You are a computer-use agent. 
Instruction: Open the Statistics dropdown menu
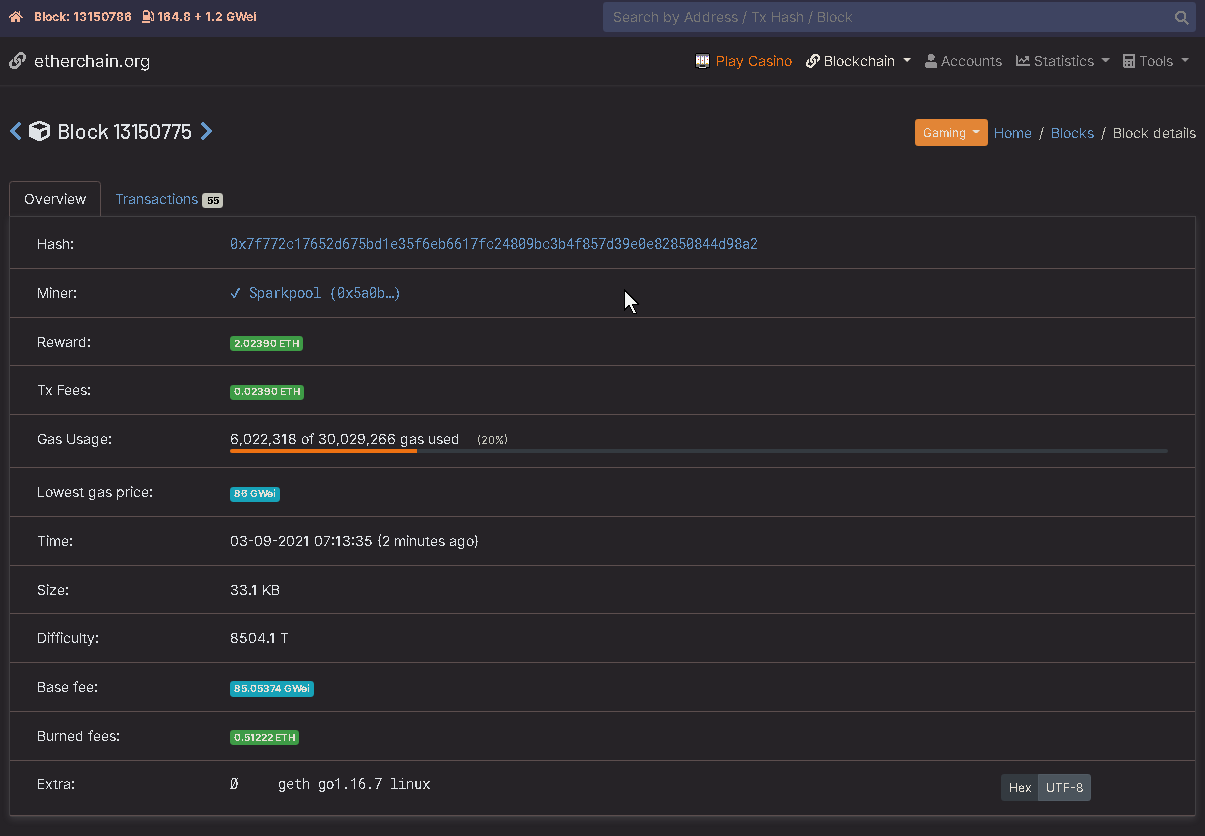[x=1063, y=61]
